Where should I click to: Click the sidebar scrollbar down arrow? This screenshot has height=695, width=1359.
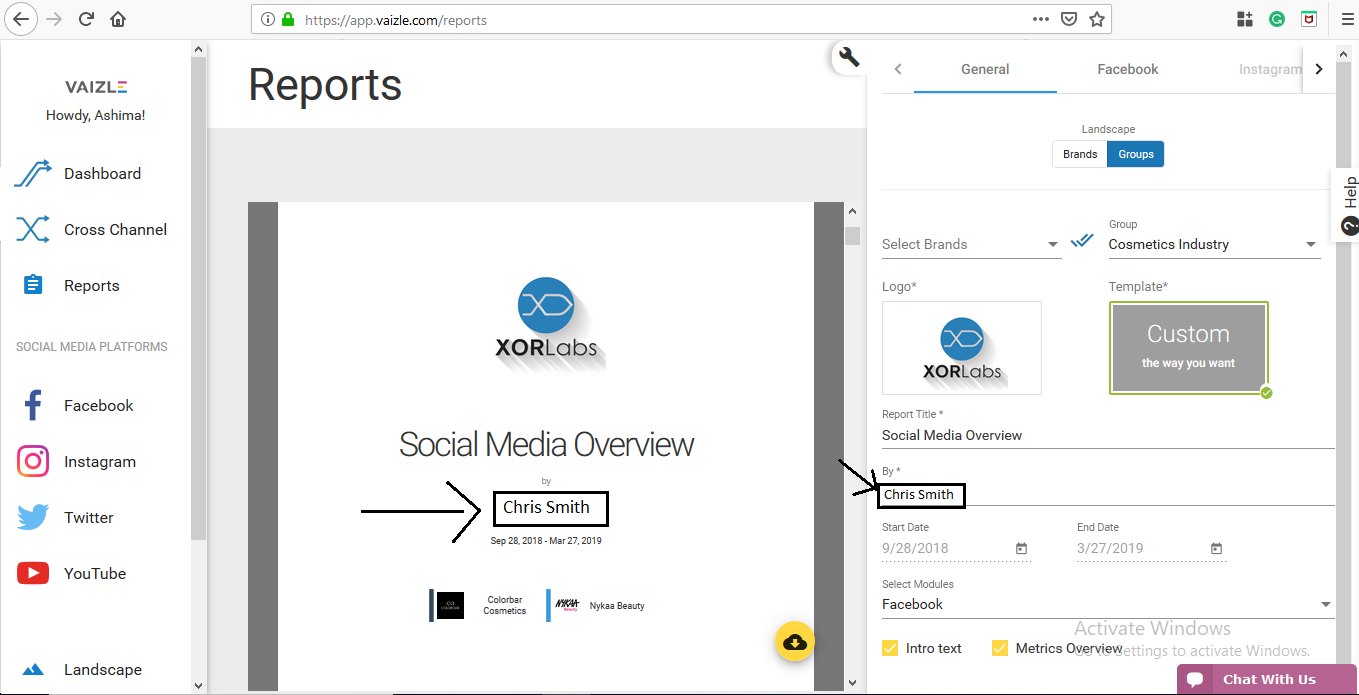[198, 686]
